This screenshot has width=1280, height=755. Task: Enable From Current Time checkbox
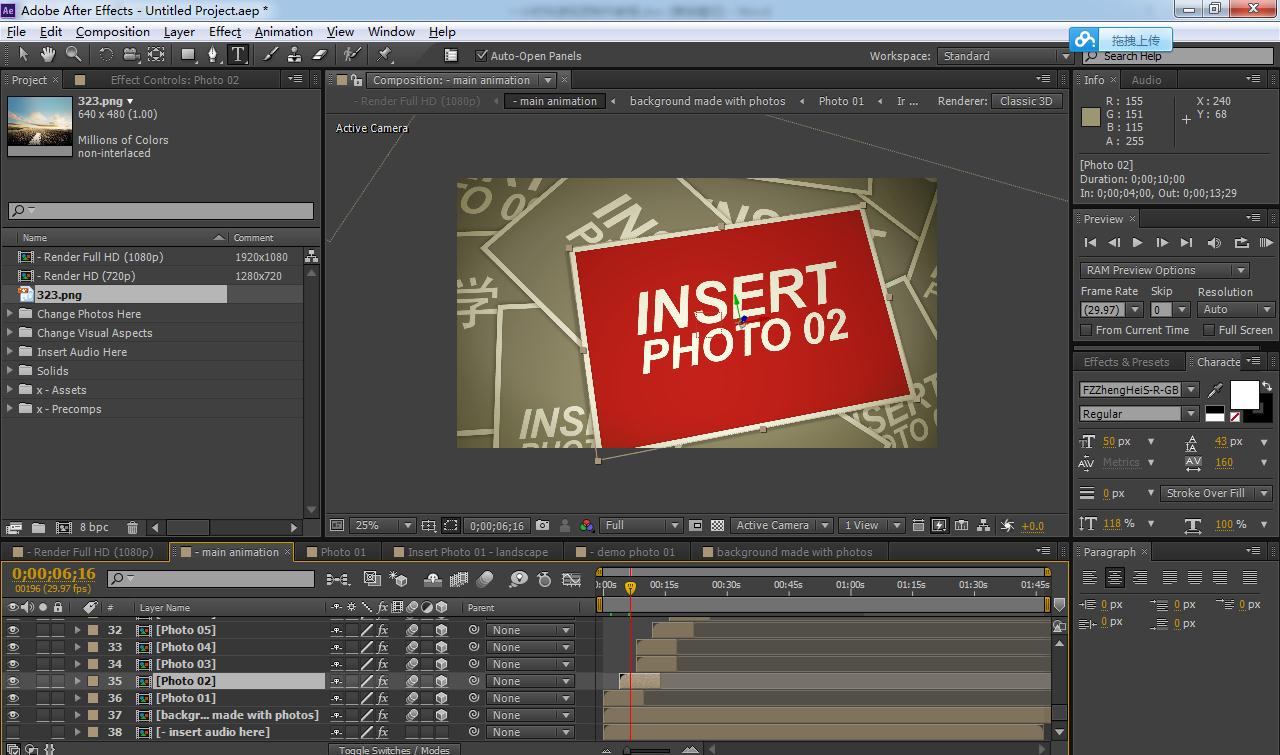(x=1087, y=330)
